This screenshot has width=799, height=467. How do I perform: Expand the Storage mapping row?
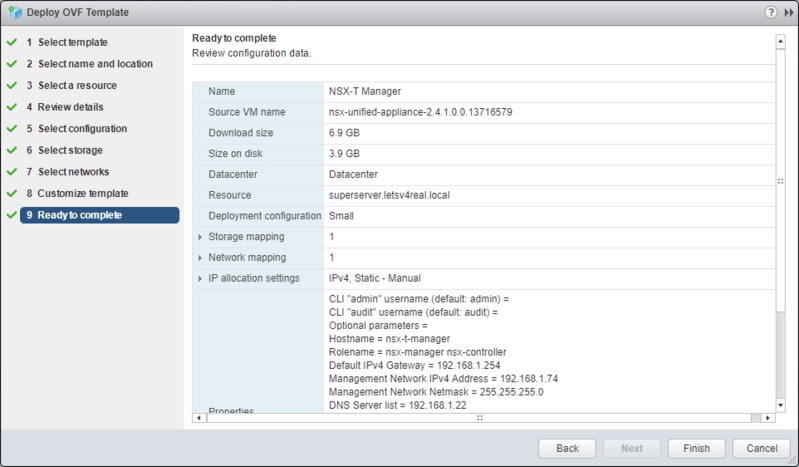(200, 237)
